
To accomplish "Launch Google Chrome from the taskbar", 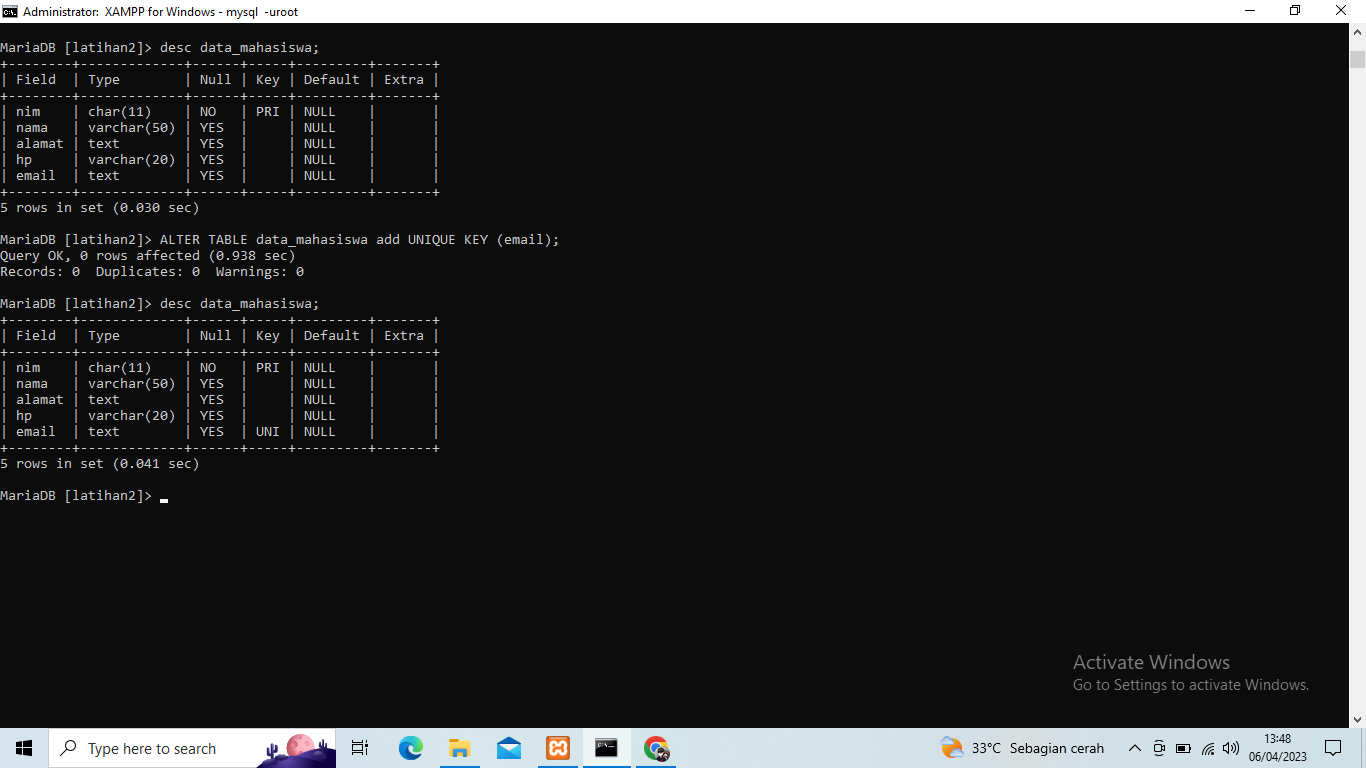I will [x=655, y=748].
